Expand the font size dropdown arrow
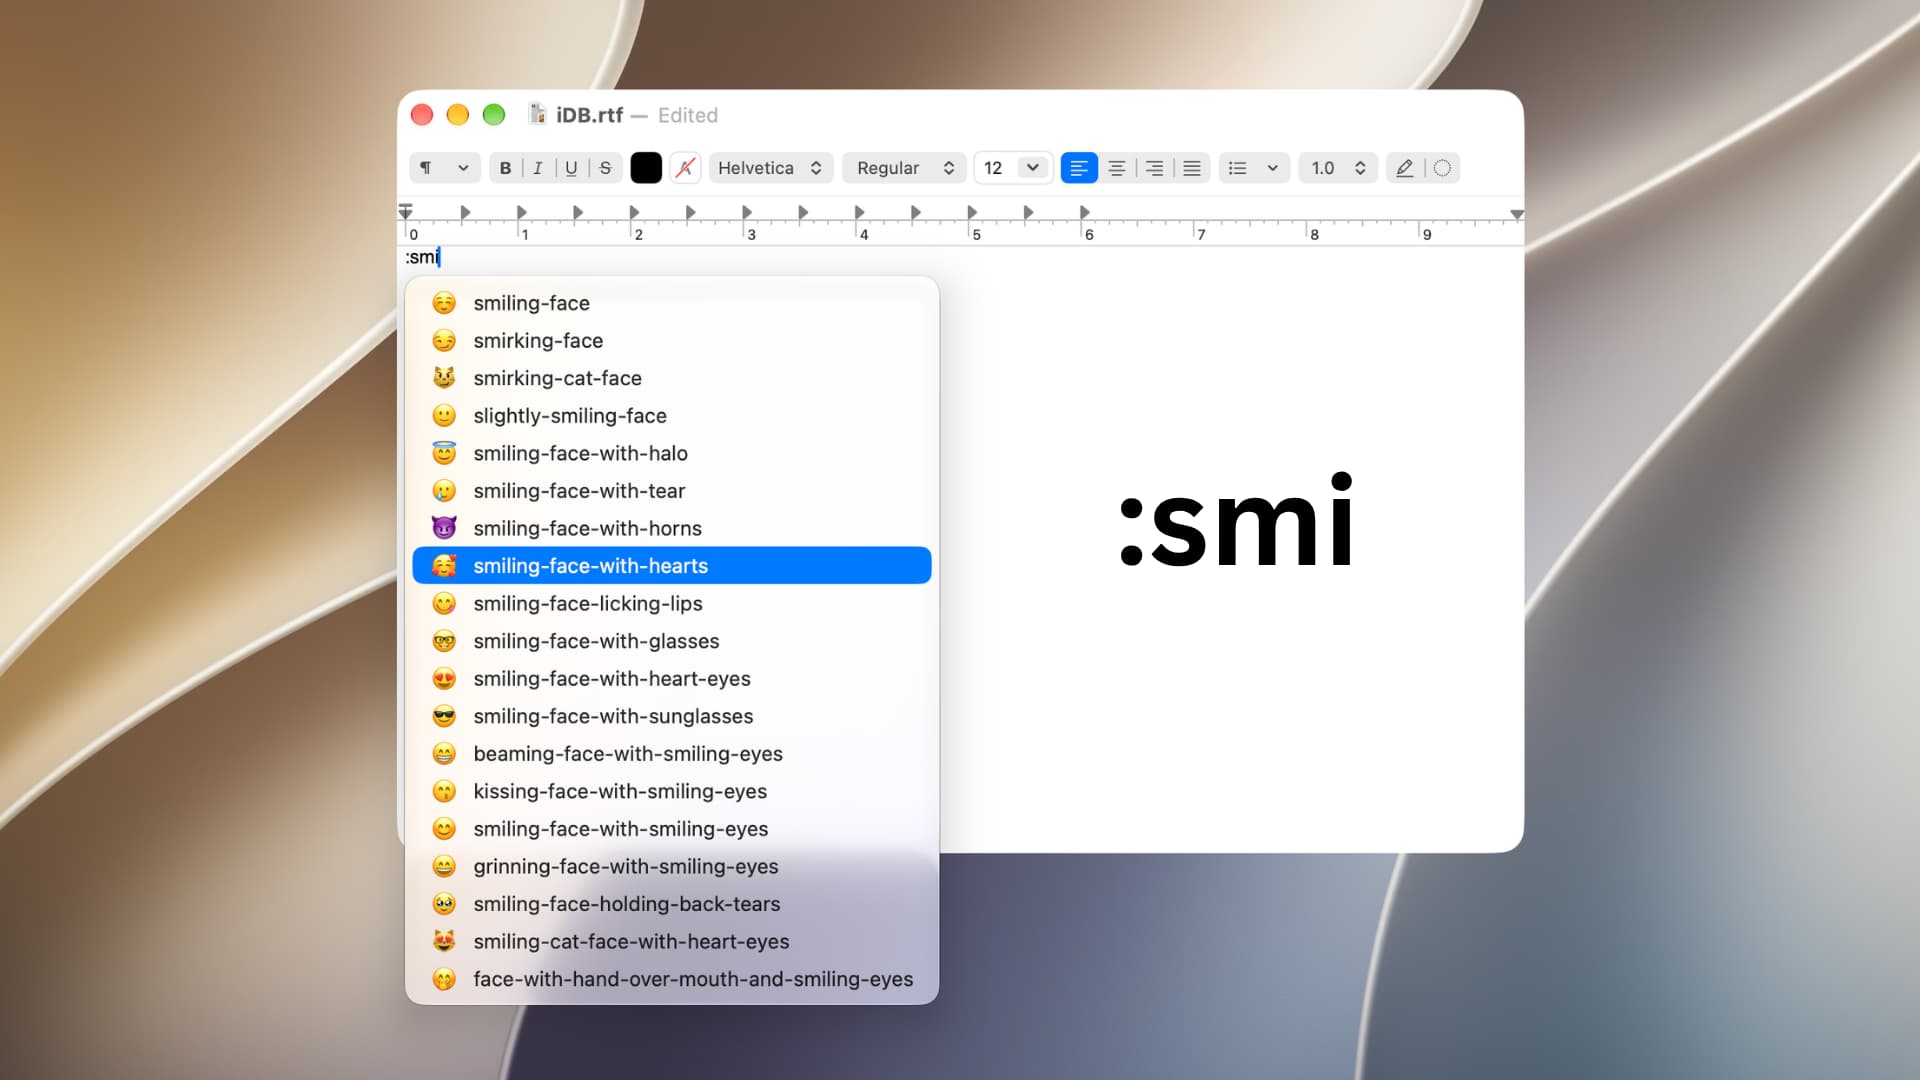This screenshot has width=1920, height=1080. click(1033, 168)
